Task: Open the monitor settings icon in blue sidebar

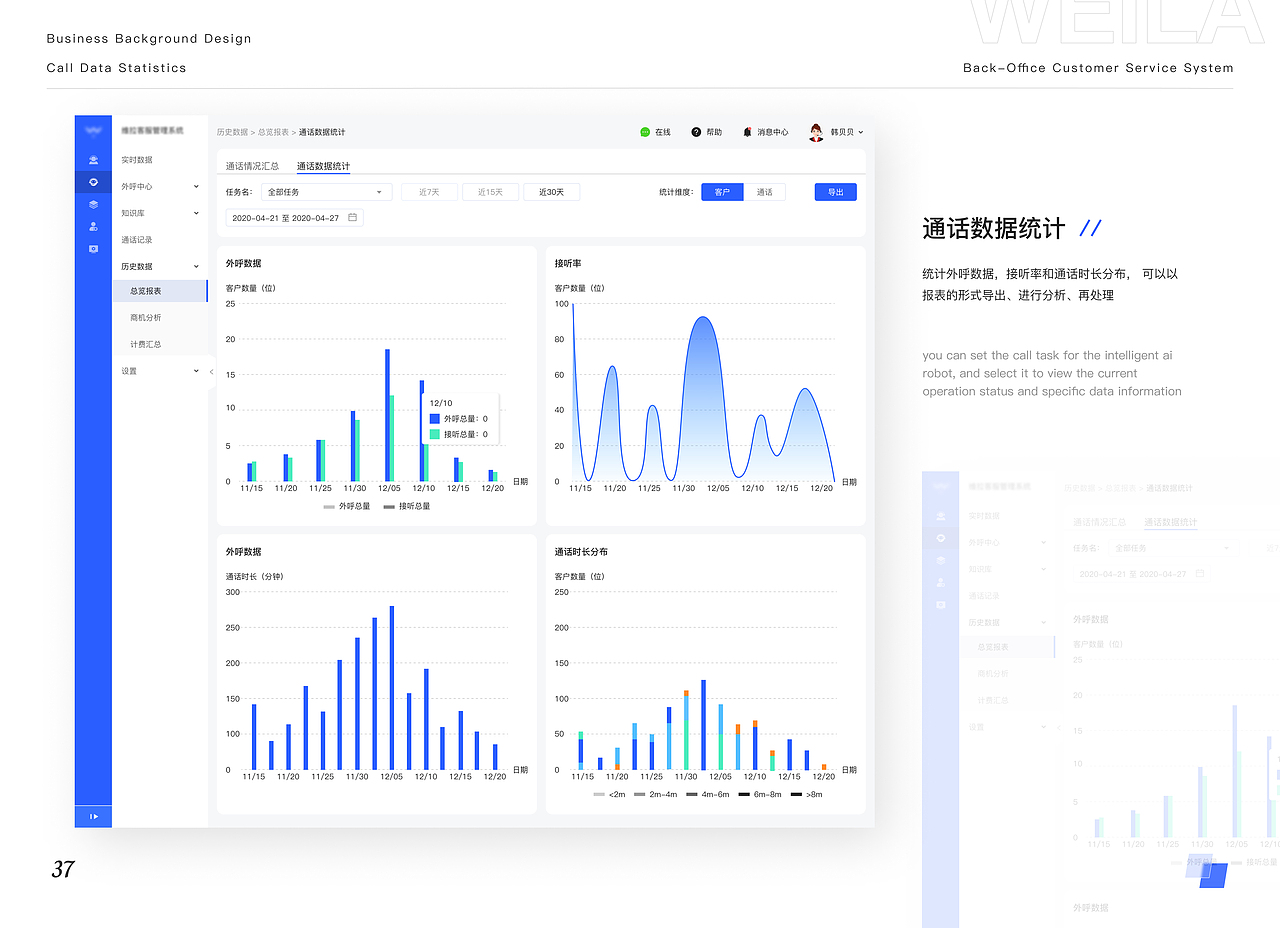Action: tap(93, 248)
